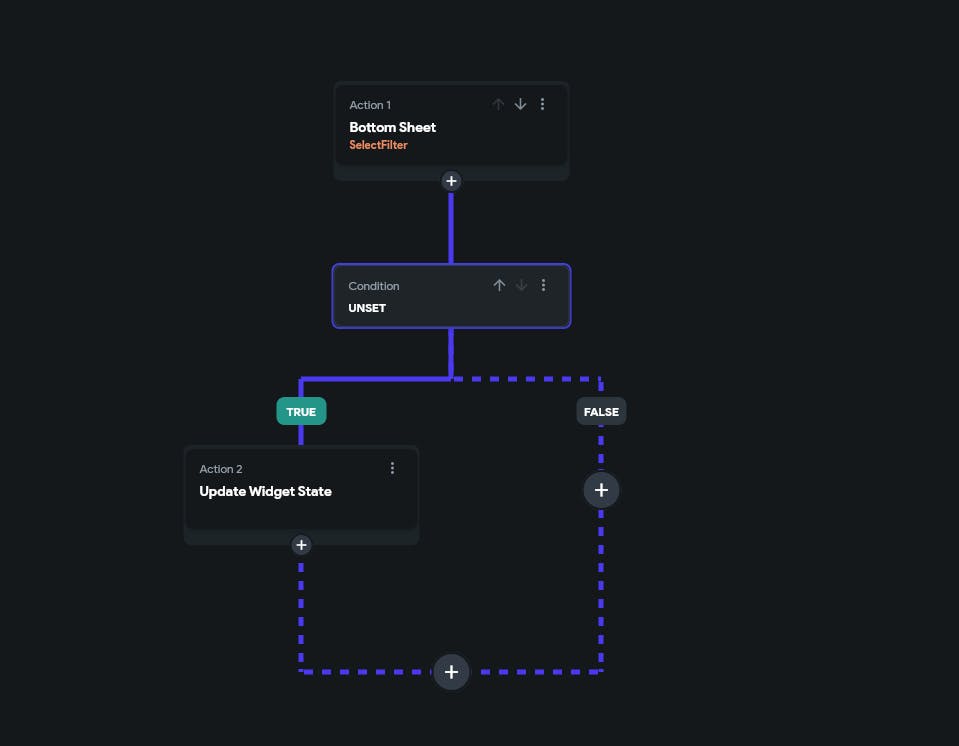
Task: Click the dimmed down arrow on Condition
Action: click(x=521, y=286)
